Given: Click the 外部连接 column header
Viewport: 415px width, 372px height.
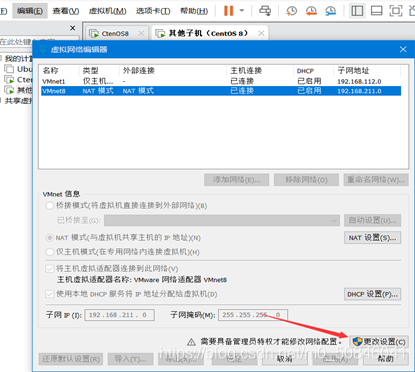Looking at the screenshot, I should tap(139, 71).
